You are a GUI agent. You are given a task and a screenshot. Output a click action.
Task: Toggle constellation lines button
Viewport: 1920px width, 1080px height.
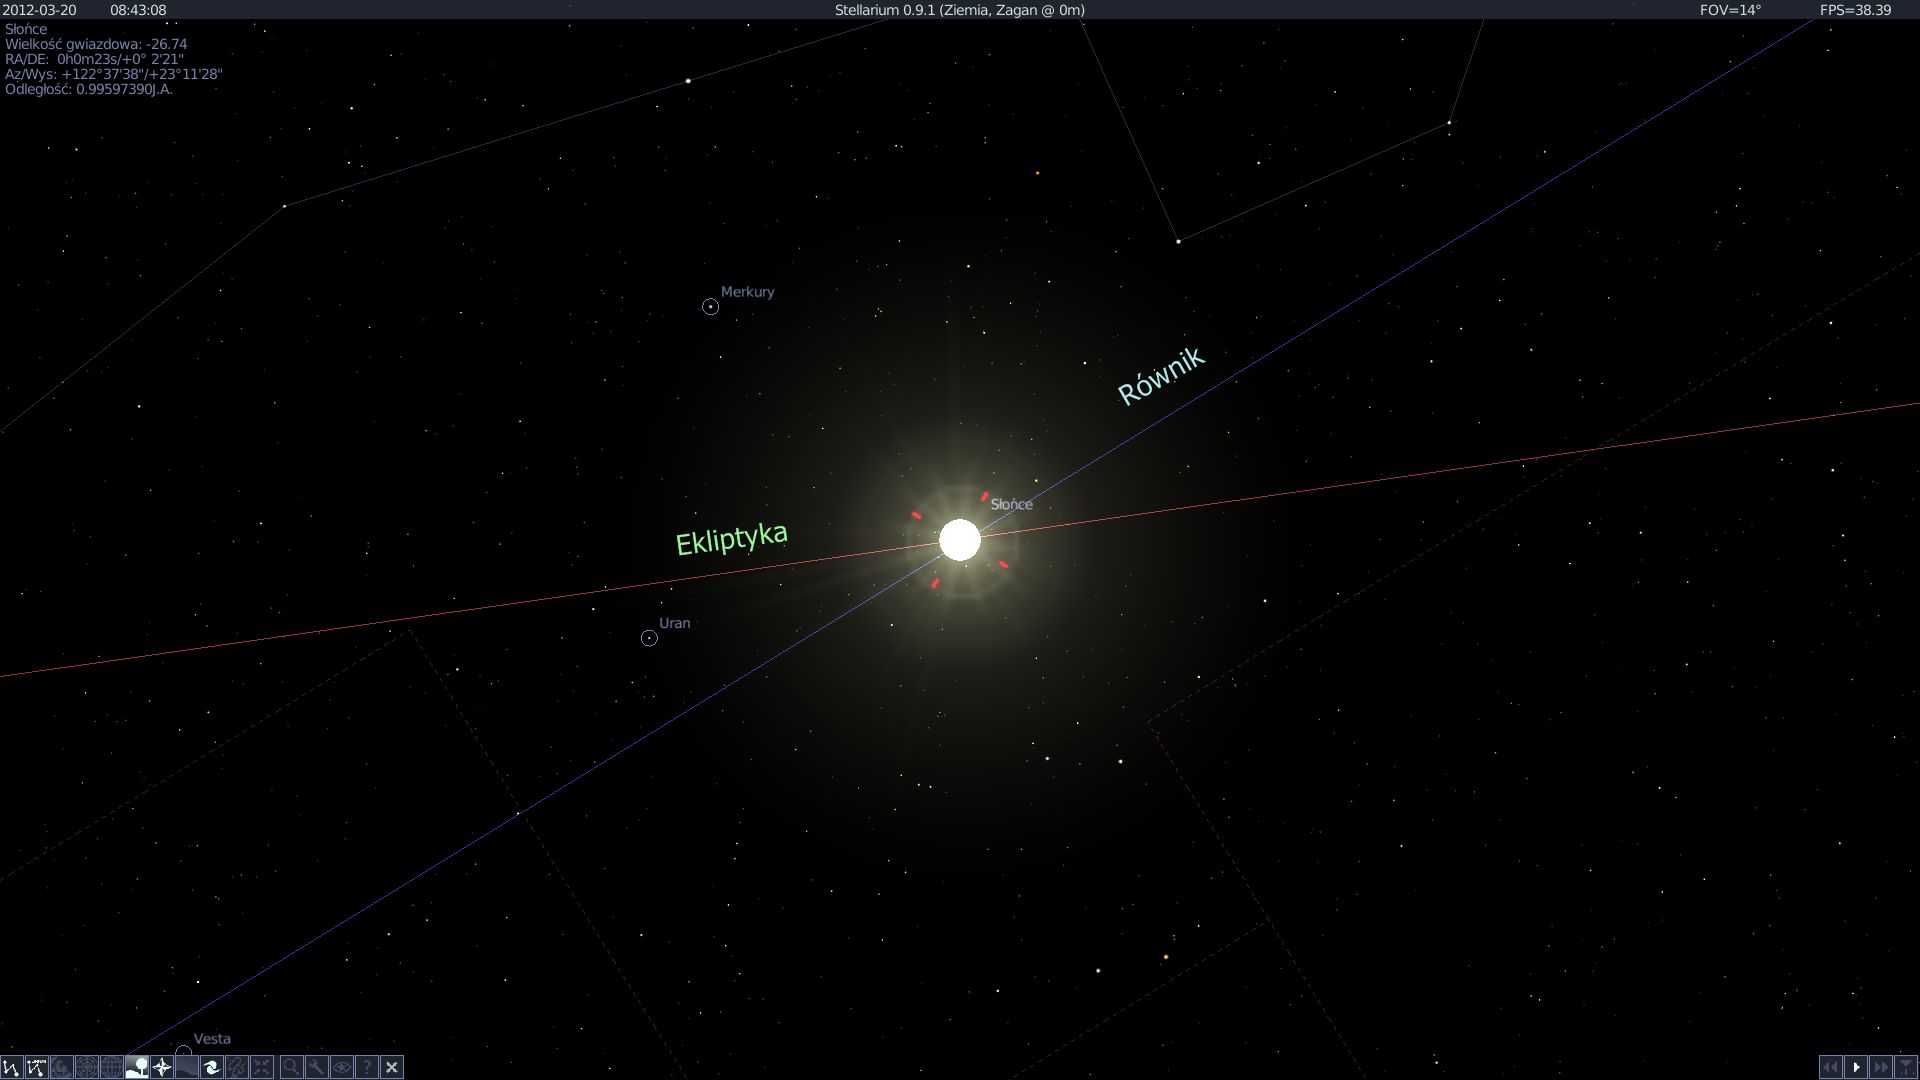11,1067
